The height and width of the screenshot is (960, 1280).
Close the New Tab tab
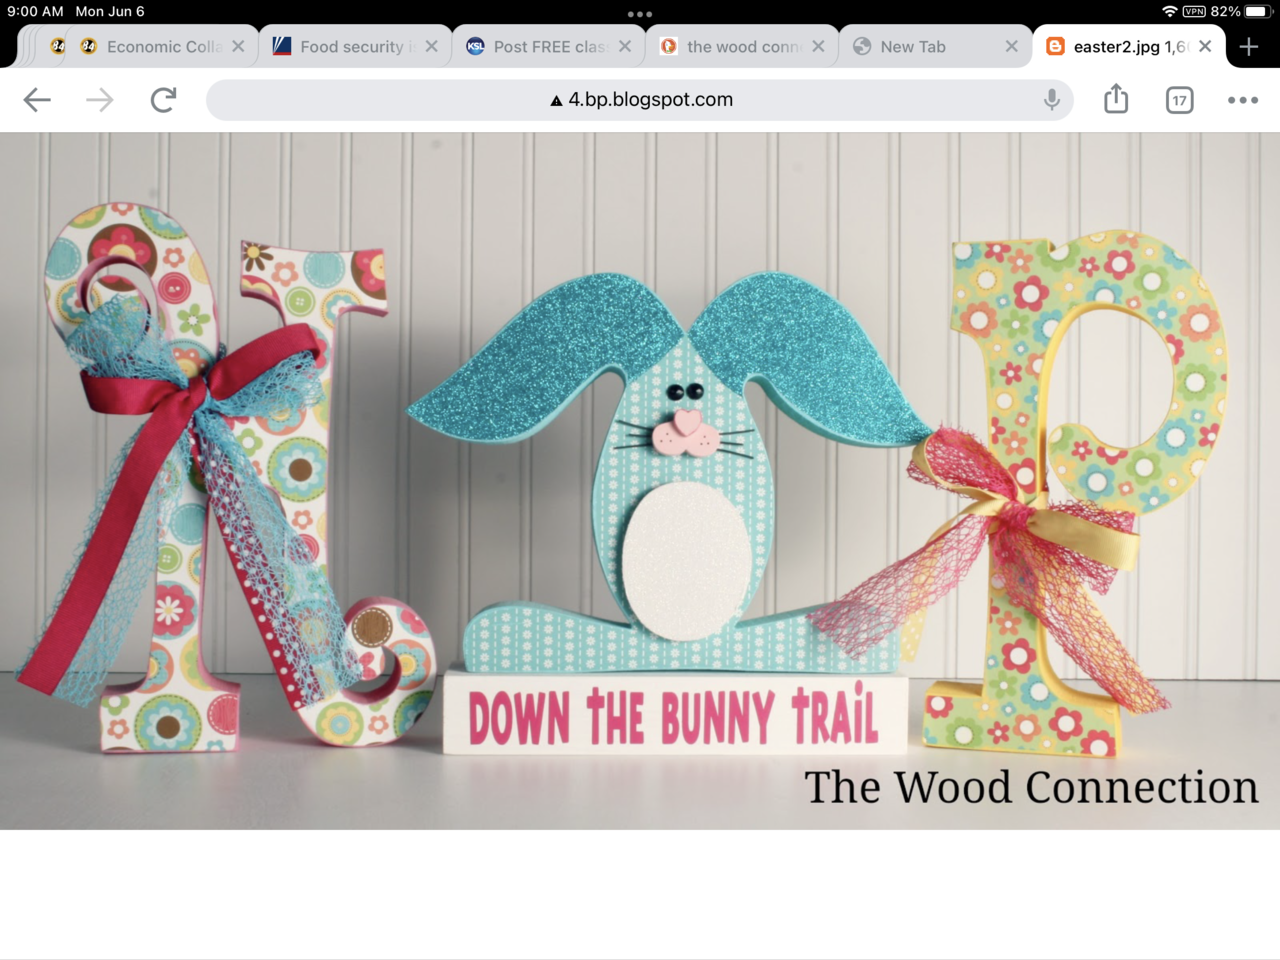pos(1011,47)
